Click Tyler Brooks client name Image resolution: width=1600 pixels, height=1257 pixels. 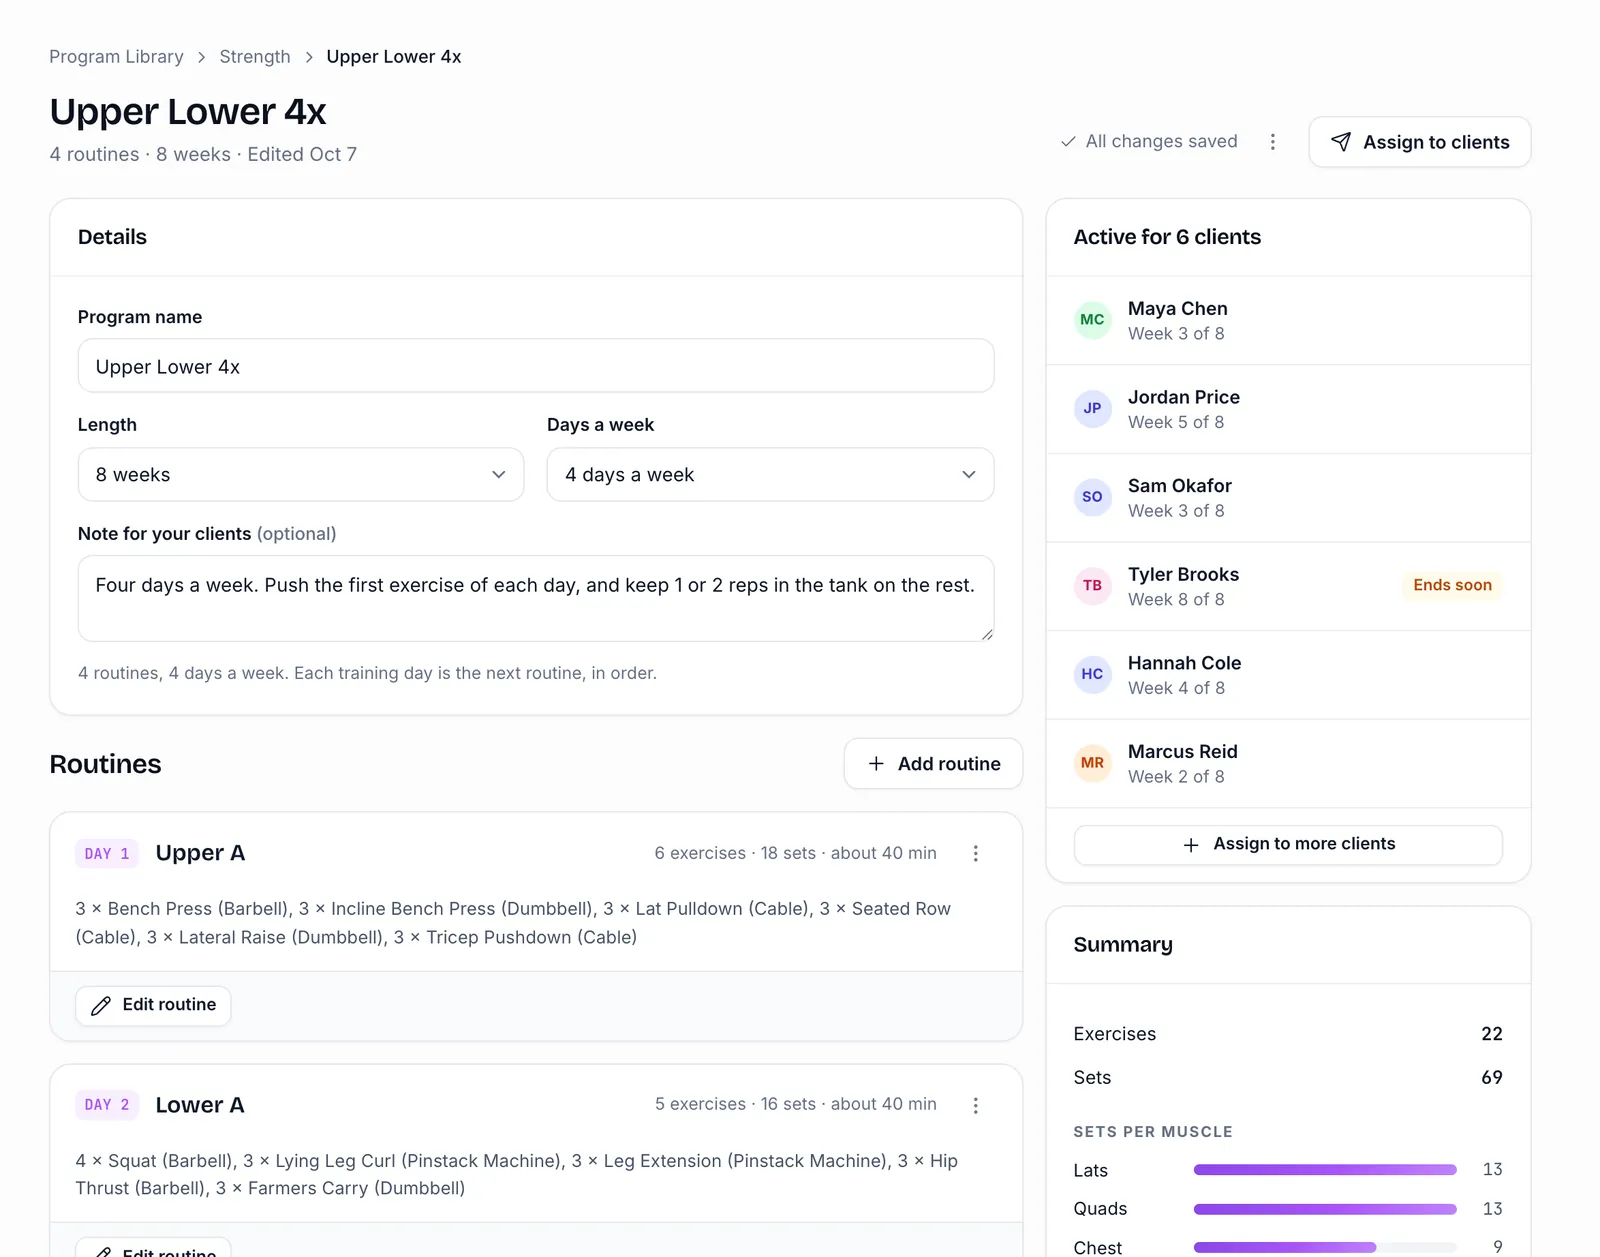[x=1184, y=574]
